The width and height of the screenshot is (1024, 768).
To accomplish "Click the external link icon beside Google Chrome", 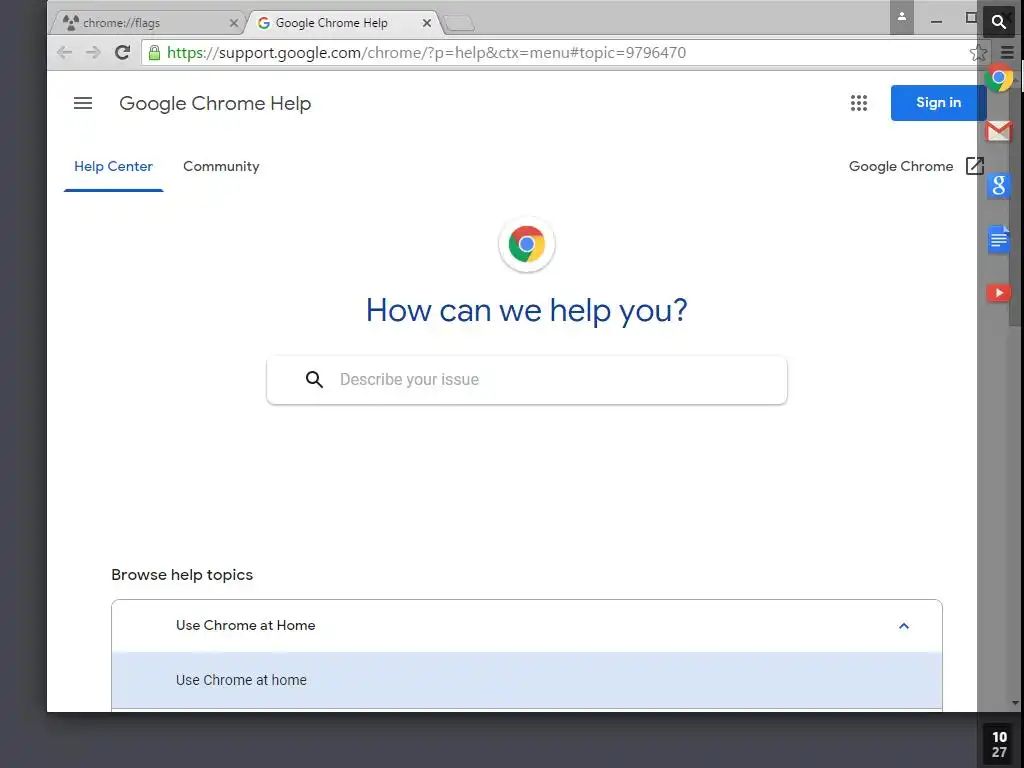I will coord(974,166).
